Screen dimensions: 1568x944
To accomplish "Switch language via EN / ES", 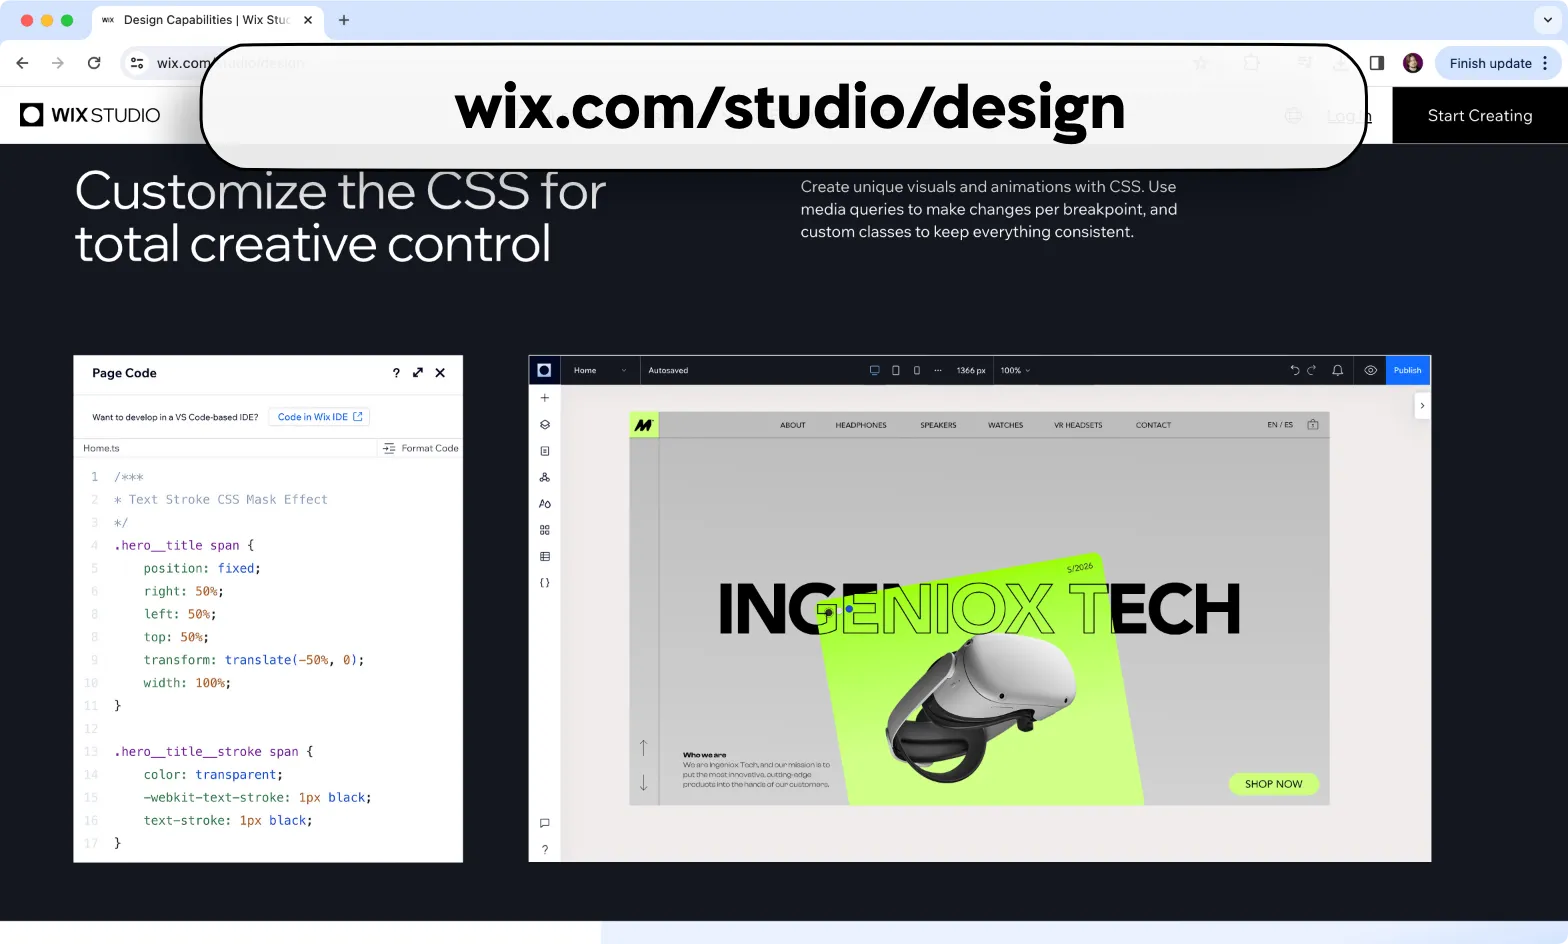I will tap(1280, 425).
